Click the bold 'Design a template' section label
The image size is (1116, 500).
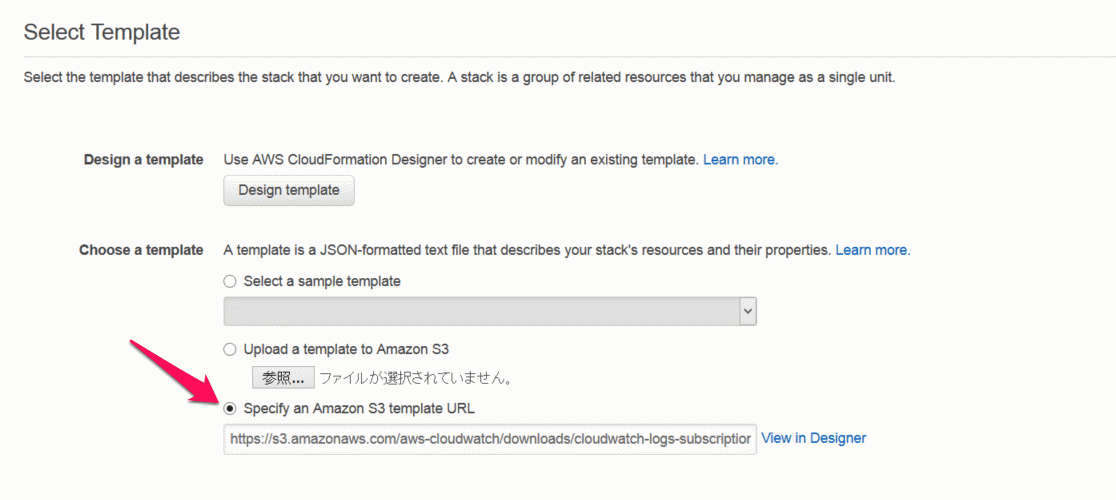[144, 160]
